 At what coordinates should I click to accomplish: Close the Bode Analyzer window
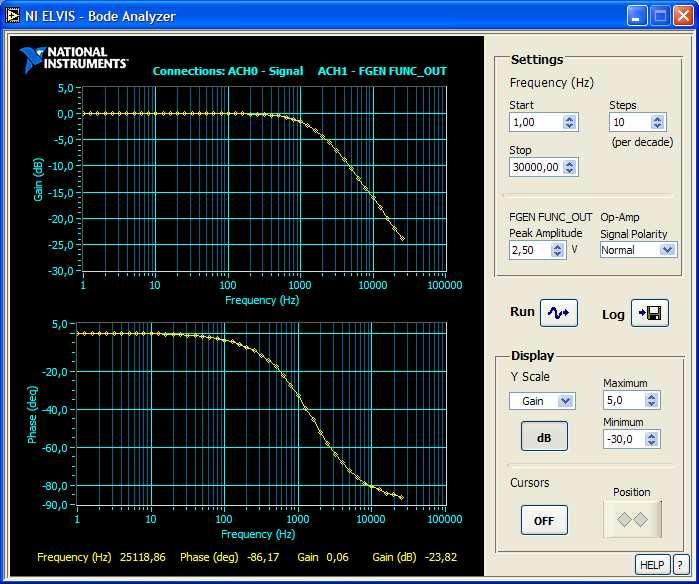(683, 16)
